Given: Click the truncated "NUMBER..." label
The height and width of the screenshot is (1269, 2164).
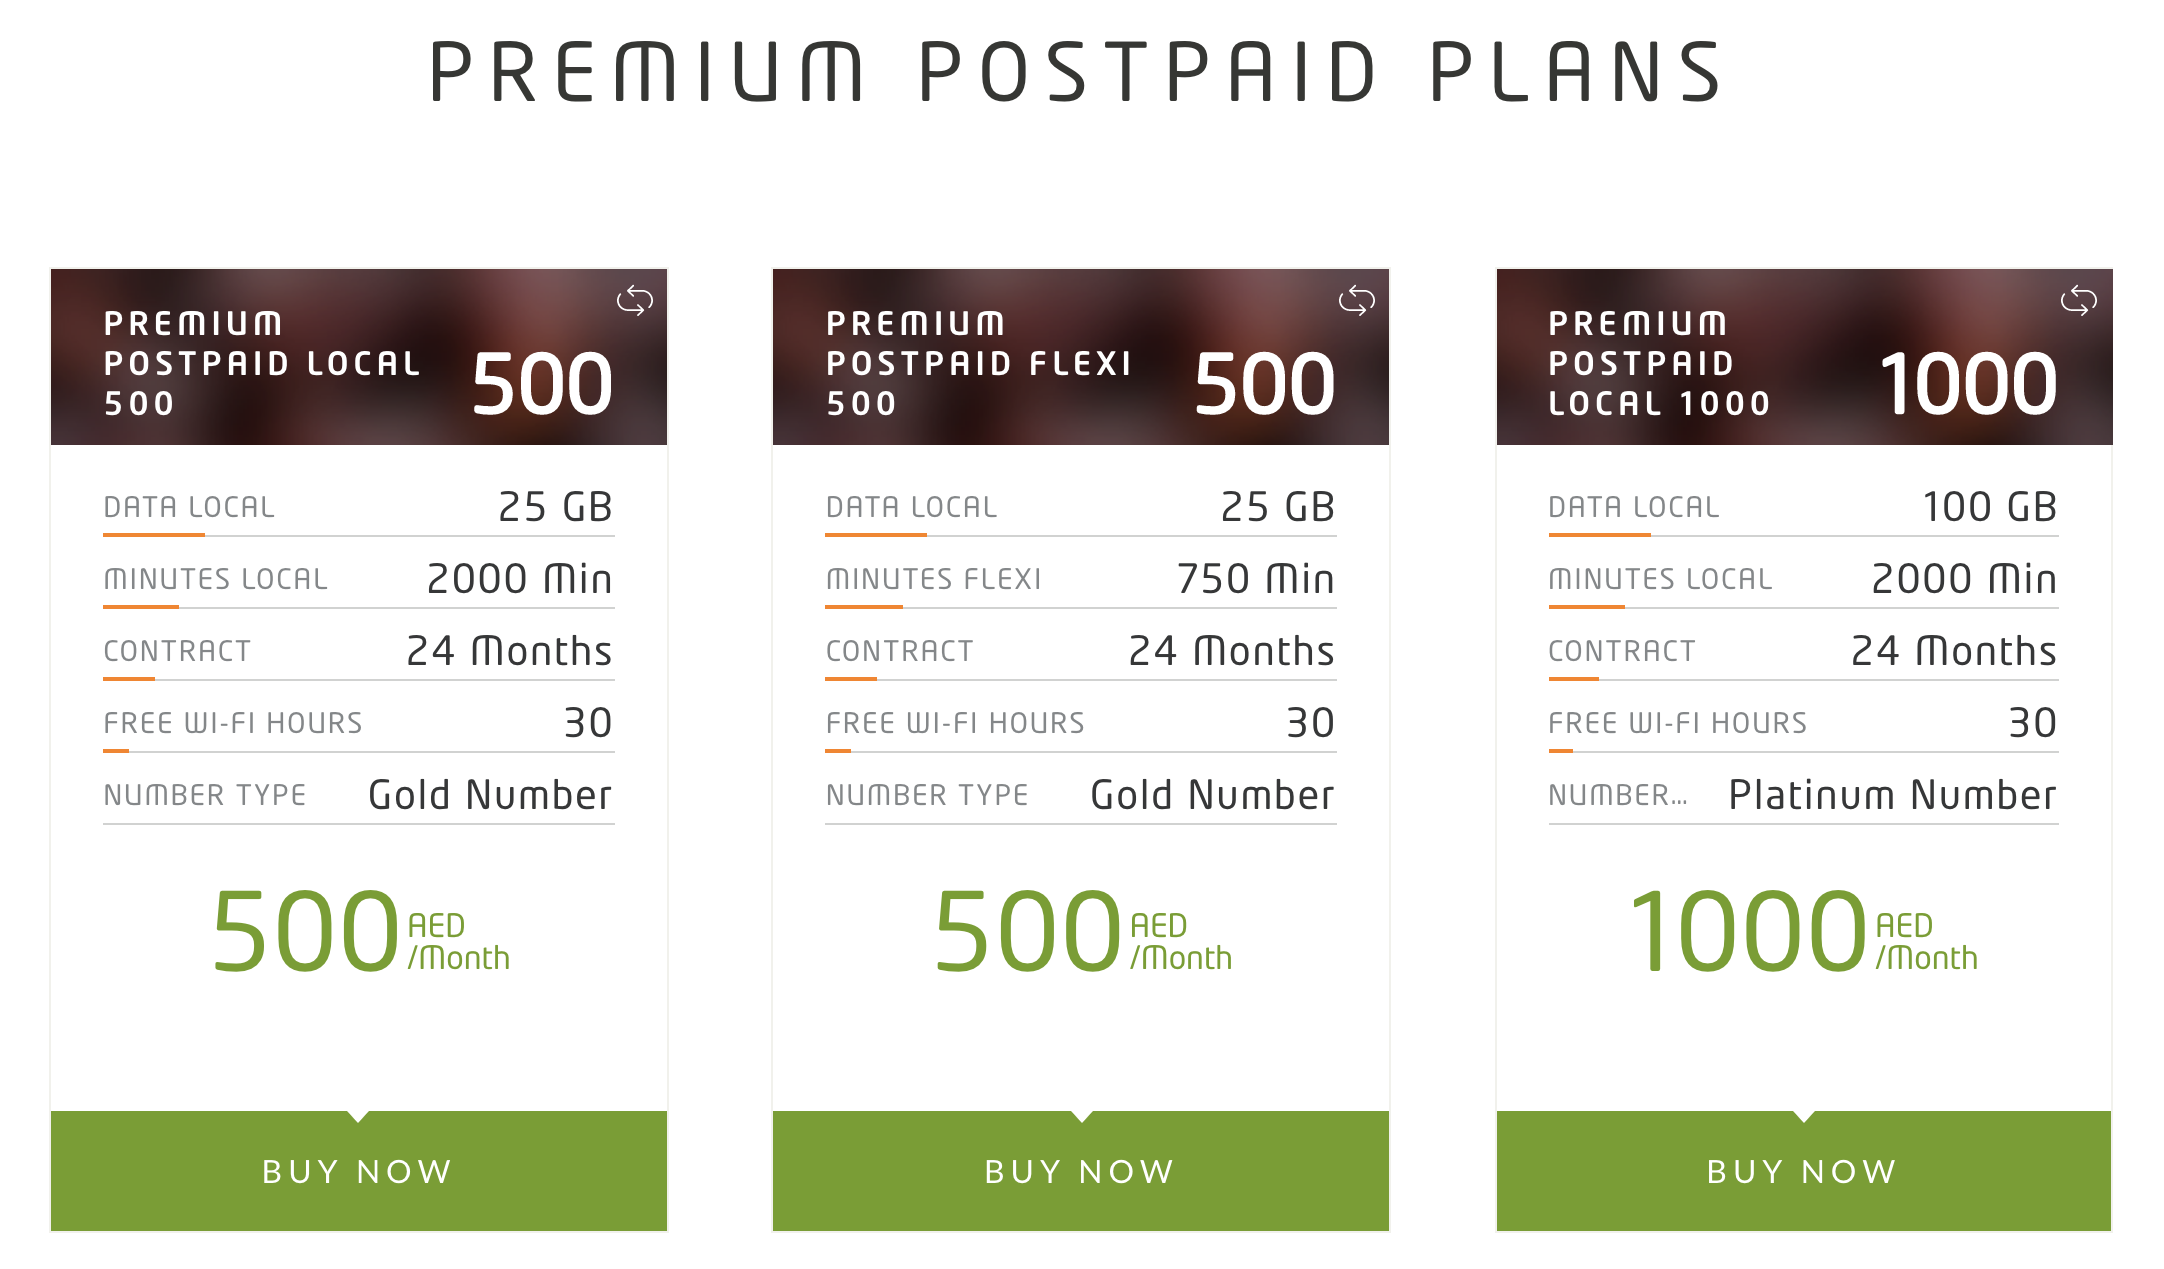Looking at the screenshot, I should click(x=1617, y=796).
